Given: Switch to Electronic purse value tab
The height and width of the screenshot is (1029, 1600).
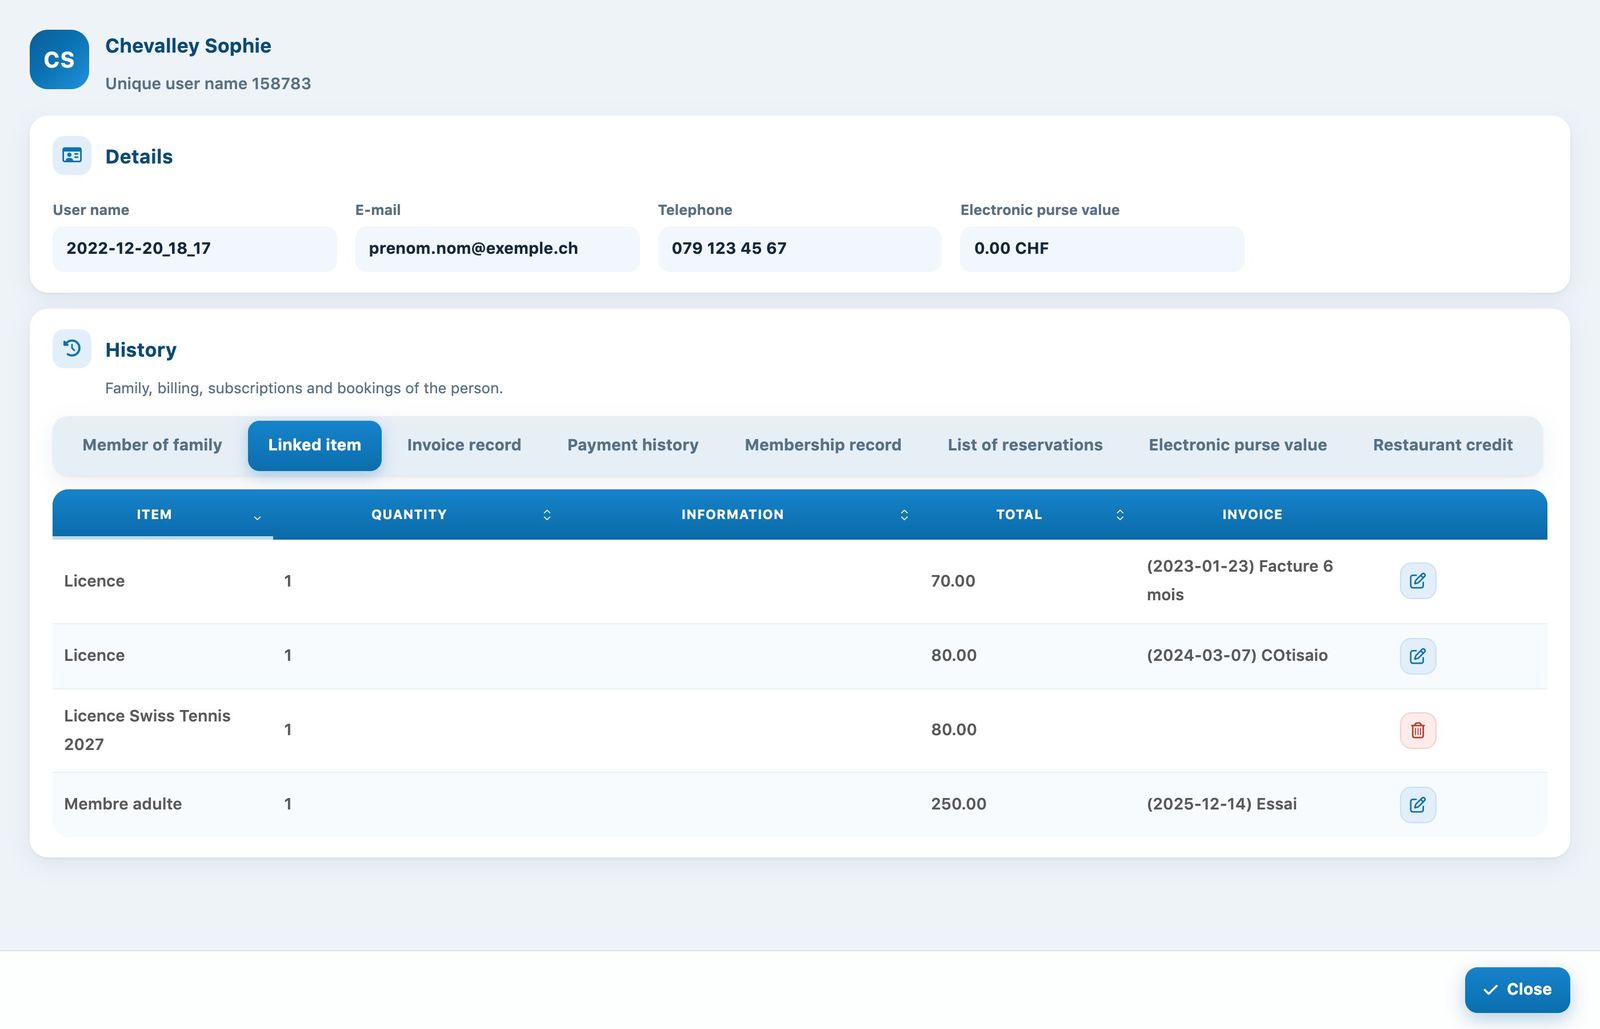Looking at the screenshot, I should (x=1238, y=445).
